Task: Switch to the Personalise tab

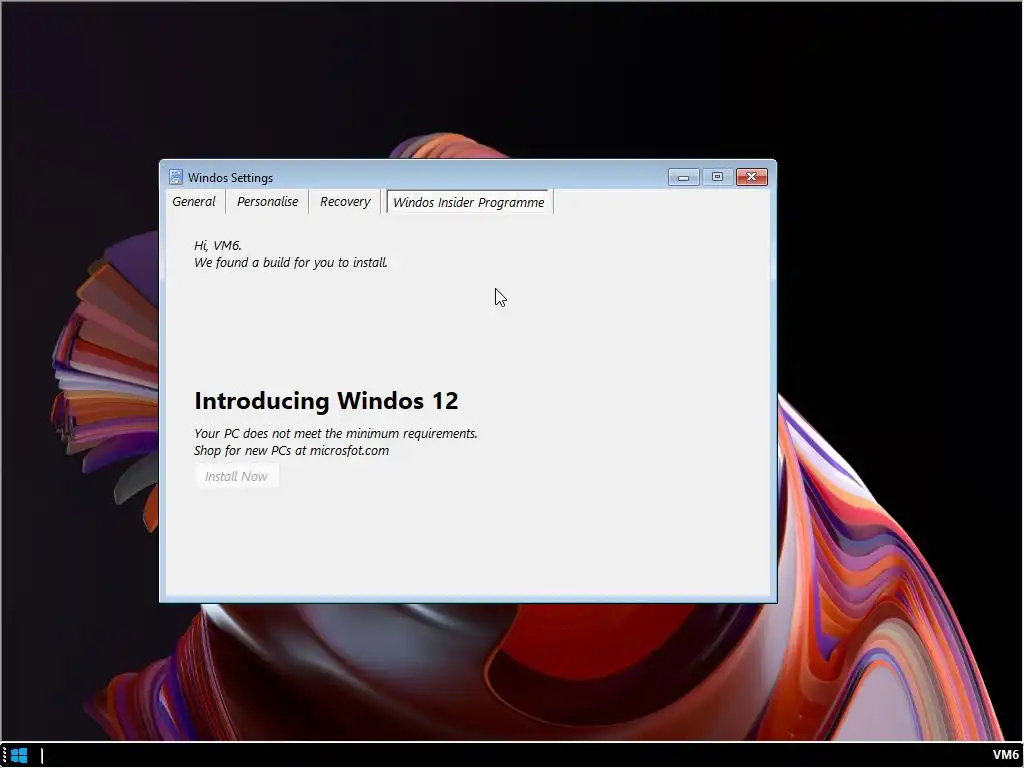Action: 267,202
